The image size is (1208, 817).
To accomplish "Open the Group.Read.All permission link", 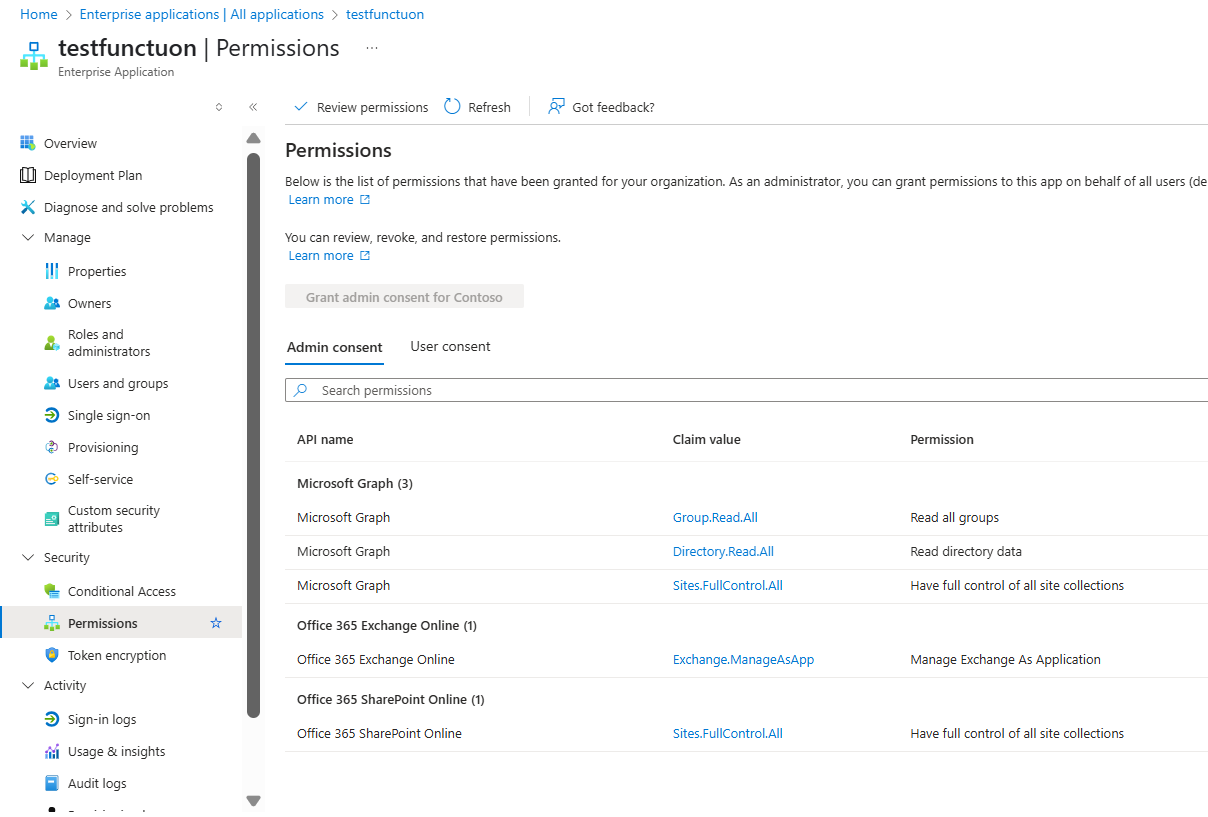I will coord(715,517).
